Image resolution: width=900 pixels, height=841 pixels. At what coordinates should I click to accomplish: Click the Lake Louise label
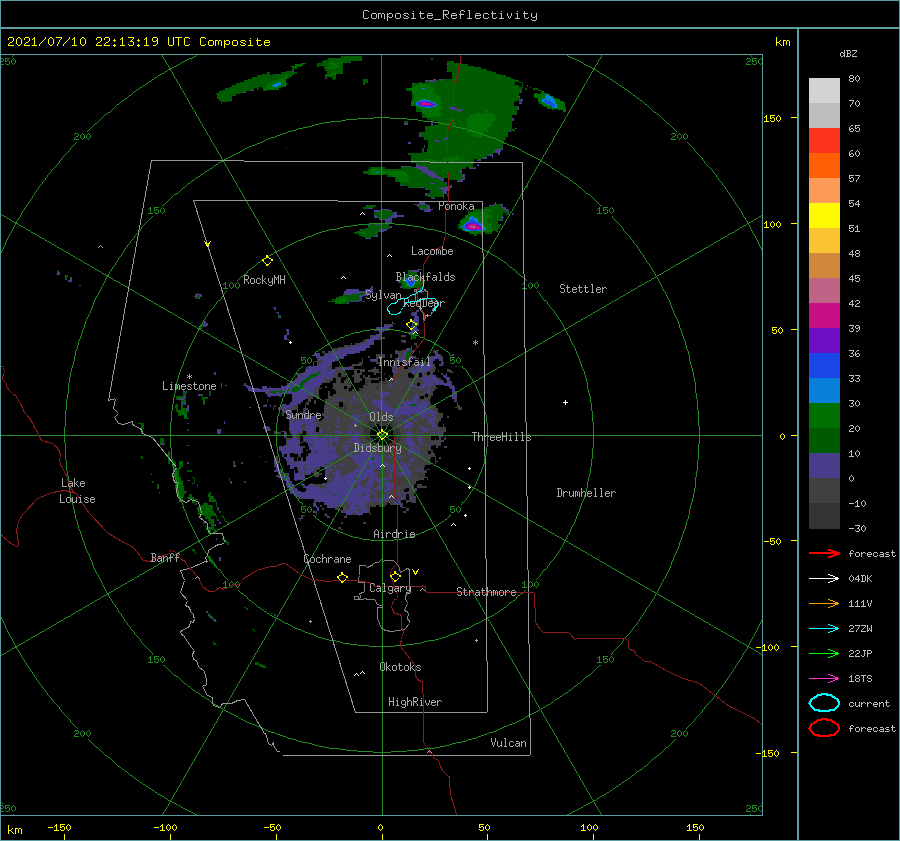click(77, 491)
